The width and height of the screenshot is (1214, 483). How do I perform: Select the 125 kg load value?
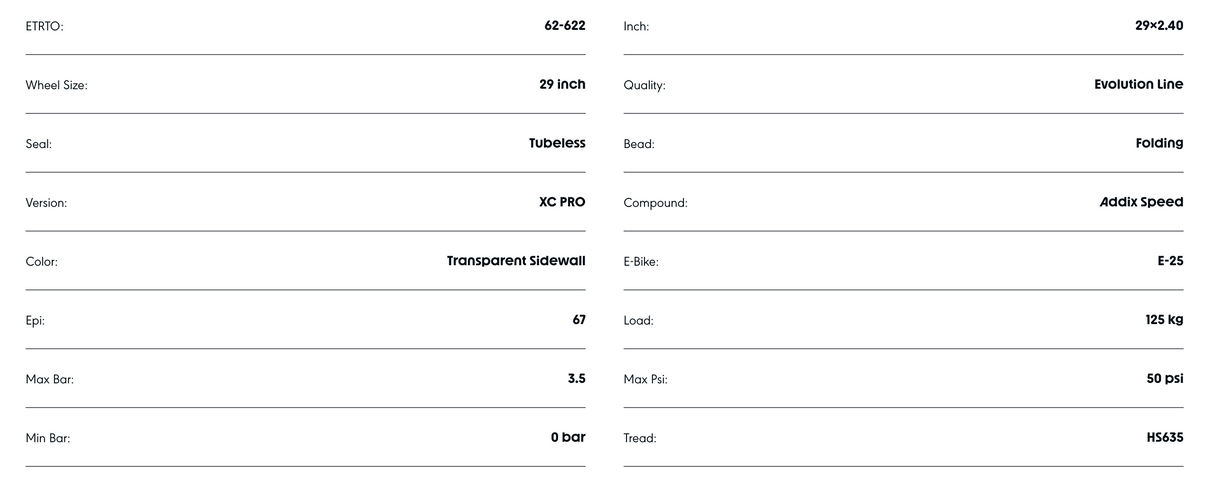(1164, 320)
